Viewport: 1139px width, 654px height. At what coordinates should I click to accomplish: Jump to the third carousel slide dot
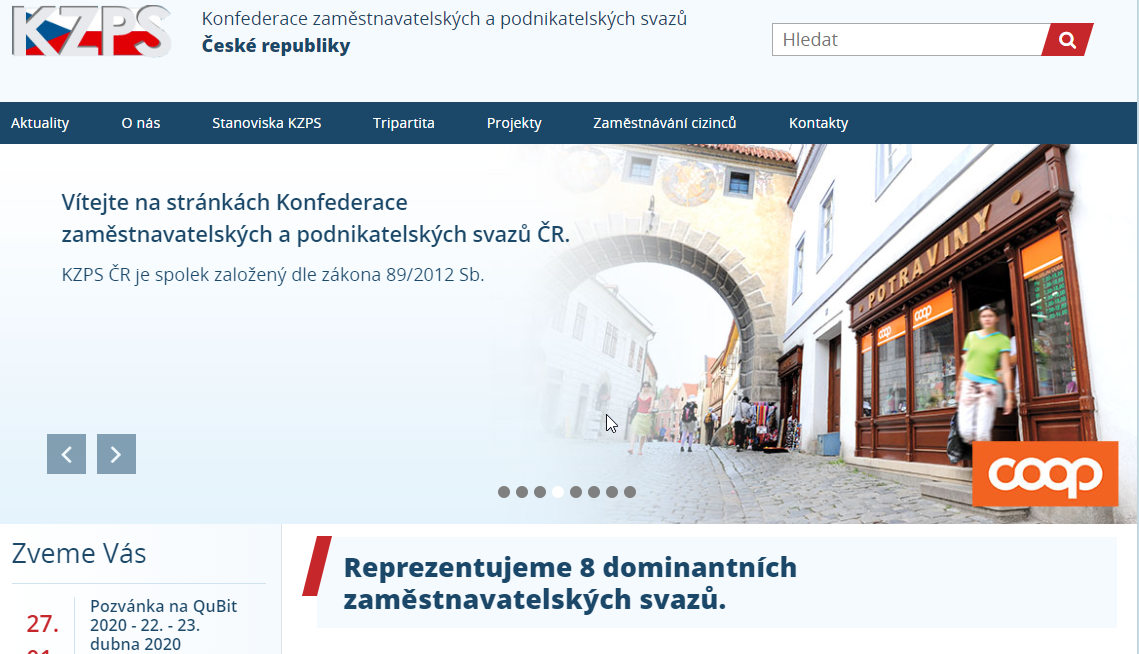(540, 492)
